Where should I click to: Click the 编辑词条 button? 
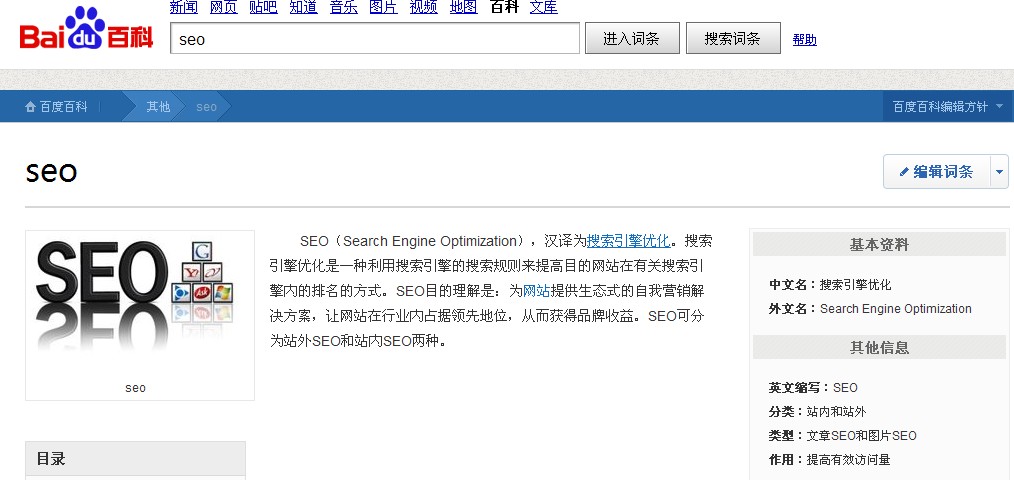[x=936, y=171]
